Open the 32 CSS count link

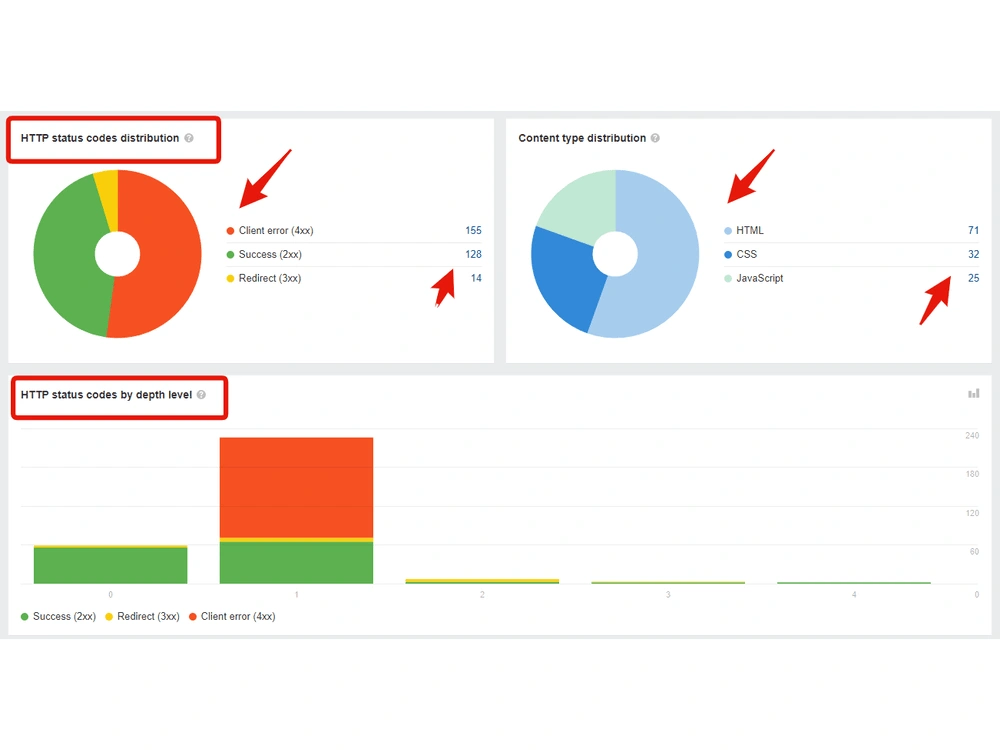click(973, 254)
